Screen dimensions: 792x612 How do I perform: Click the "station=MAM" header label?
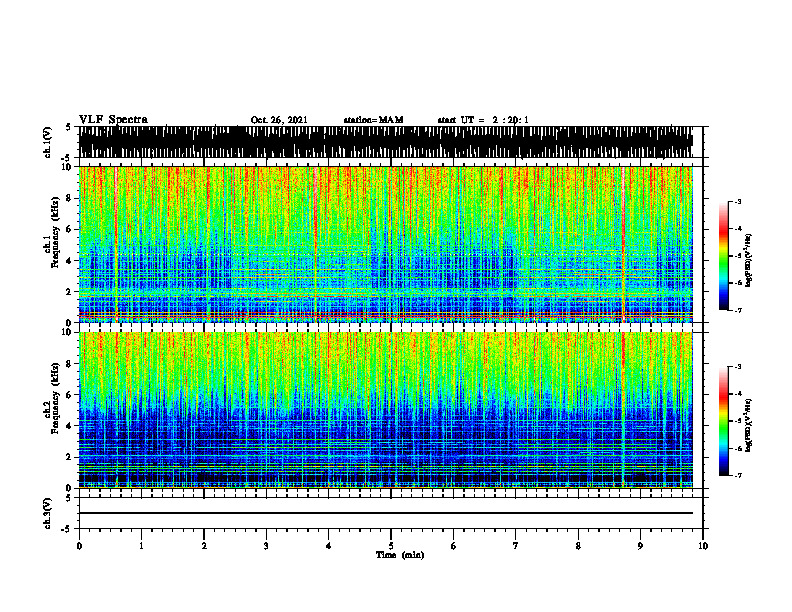373,120
